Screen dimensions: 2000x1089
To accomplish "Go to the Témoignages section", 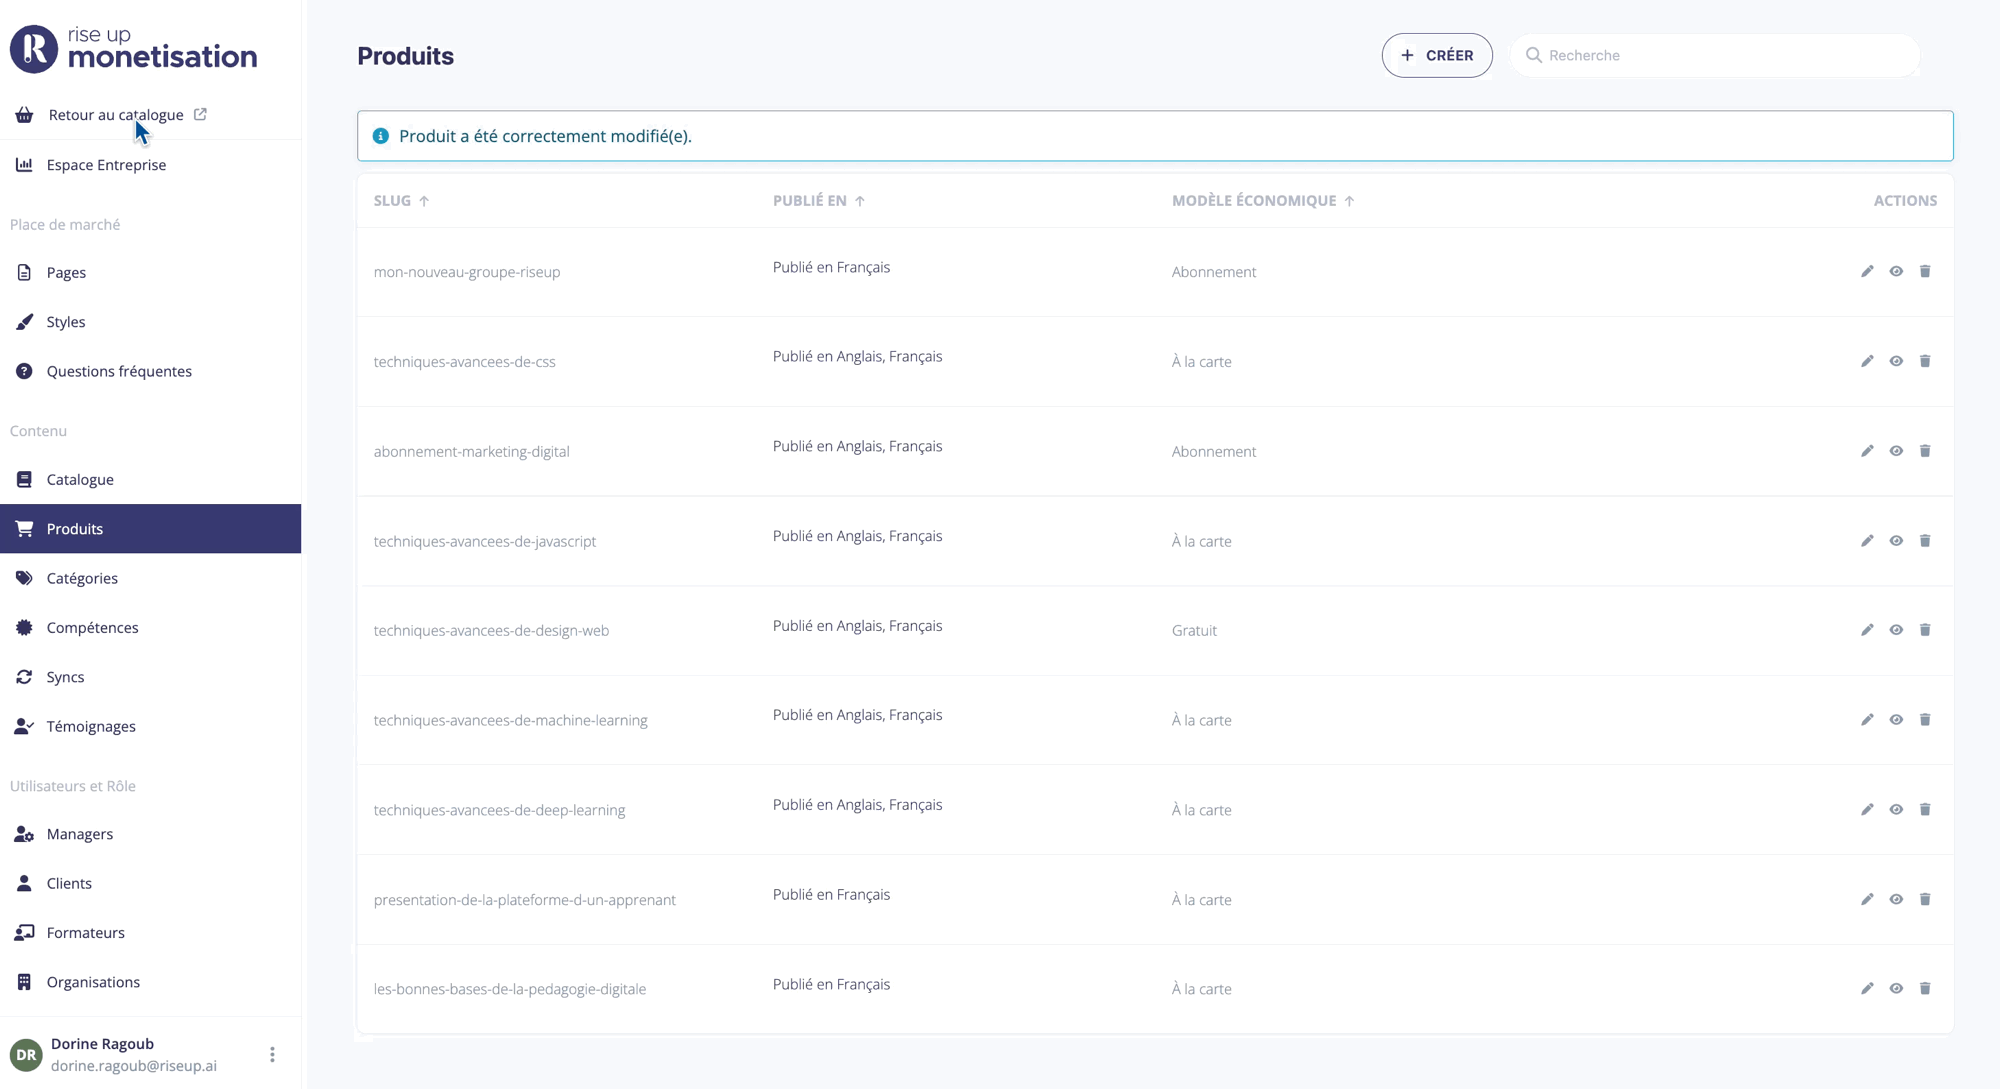I will (x=91, y=726).
